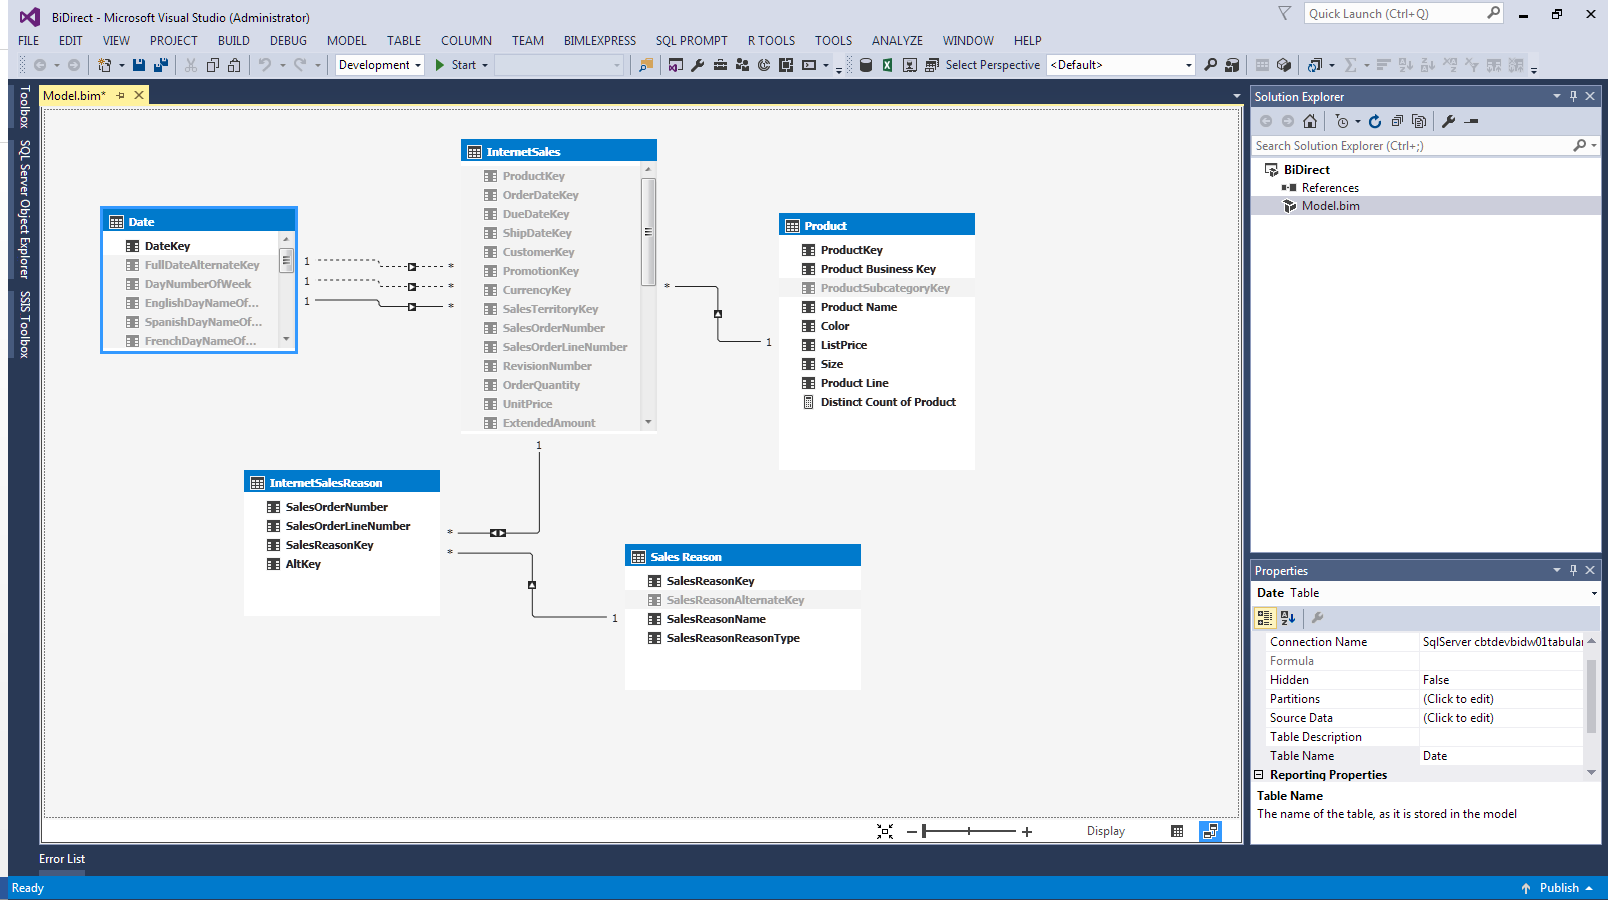Select the Model.bim document tab

coord(74,95)
